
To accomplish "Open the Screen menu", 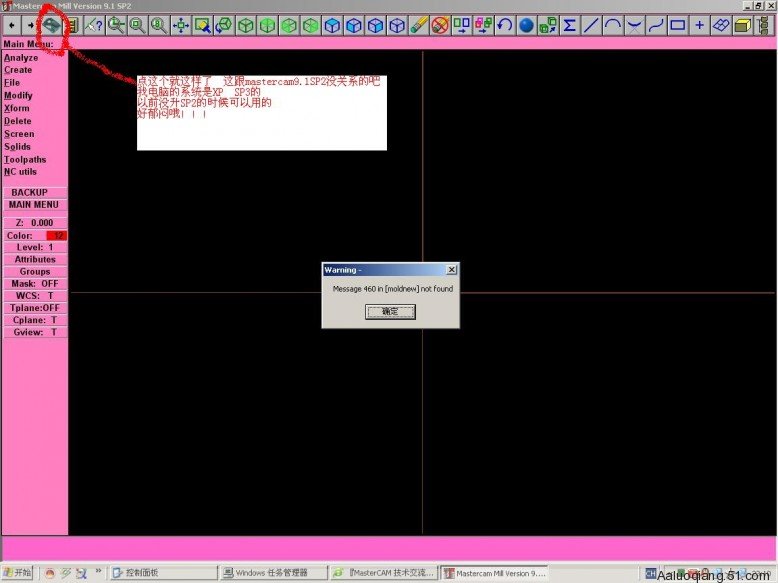I will click(19, 134).
